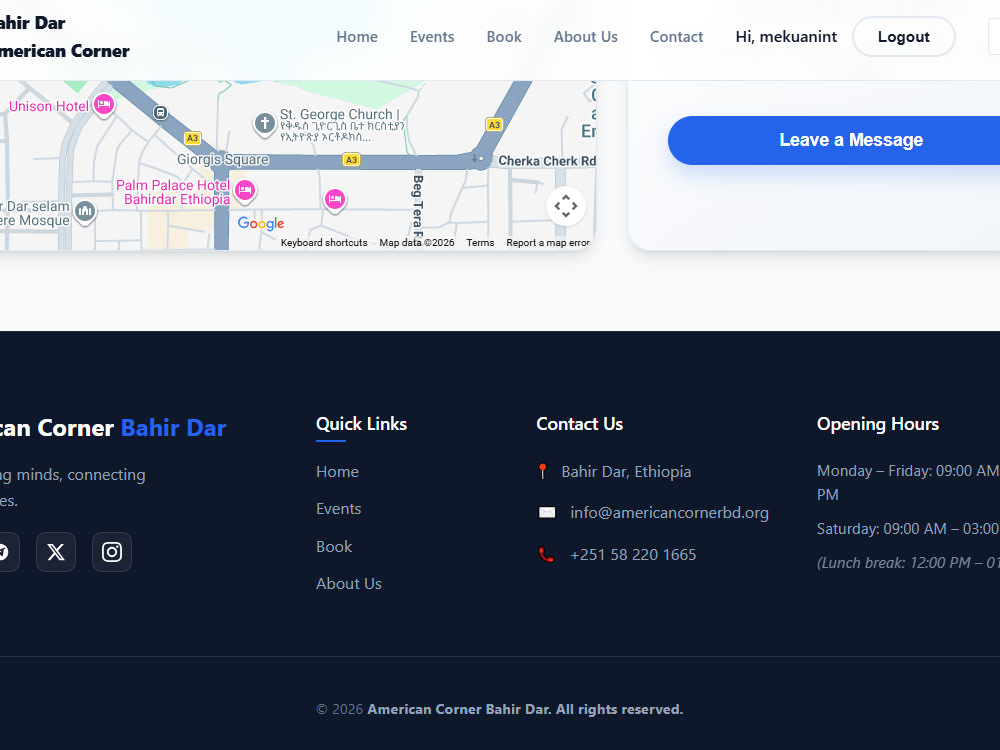1000x750 pixels.
Task: Click the unlabeled pink hotel pin on map
Action: click(335, 200)
